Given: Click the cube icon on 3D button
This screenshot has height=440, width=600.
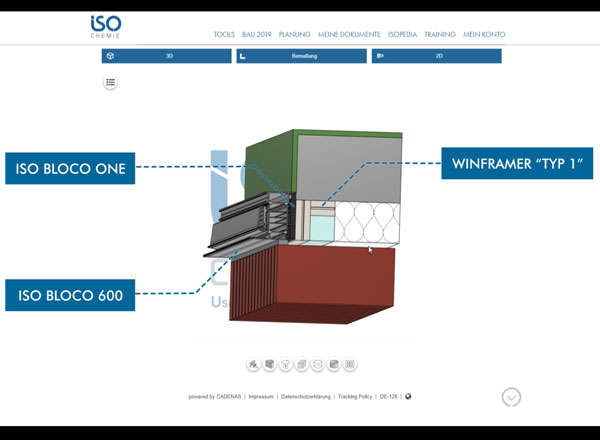Looking at the screenshot, I should [x=110, y=56].
